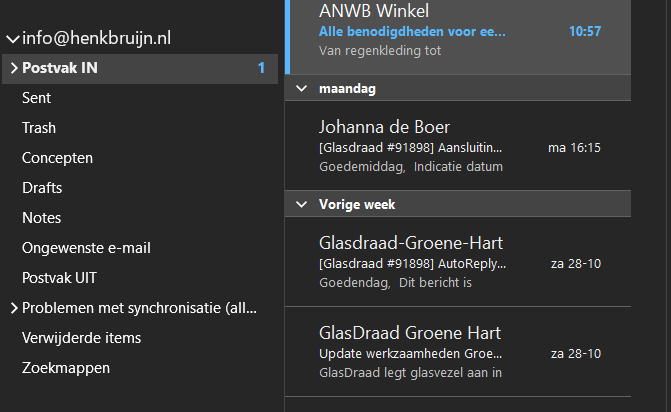Screen dimensions: 671x412
Task: Collapse the maandag group chevron
Action: 302,89
